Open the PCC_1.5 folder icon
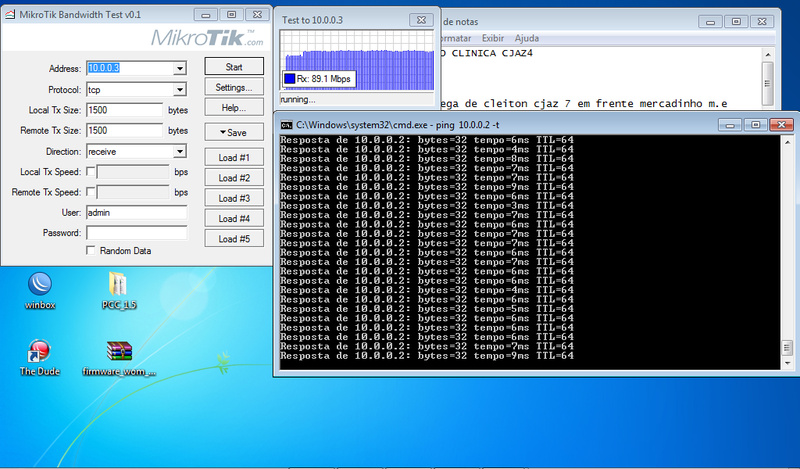The width and height of the screenshot is (800, 469). (x=118, y=290)
